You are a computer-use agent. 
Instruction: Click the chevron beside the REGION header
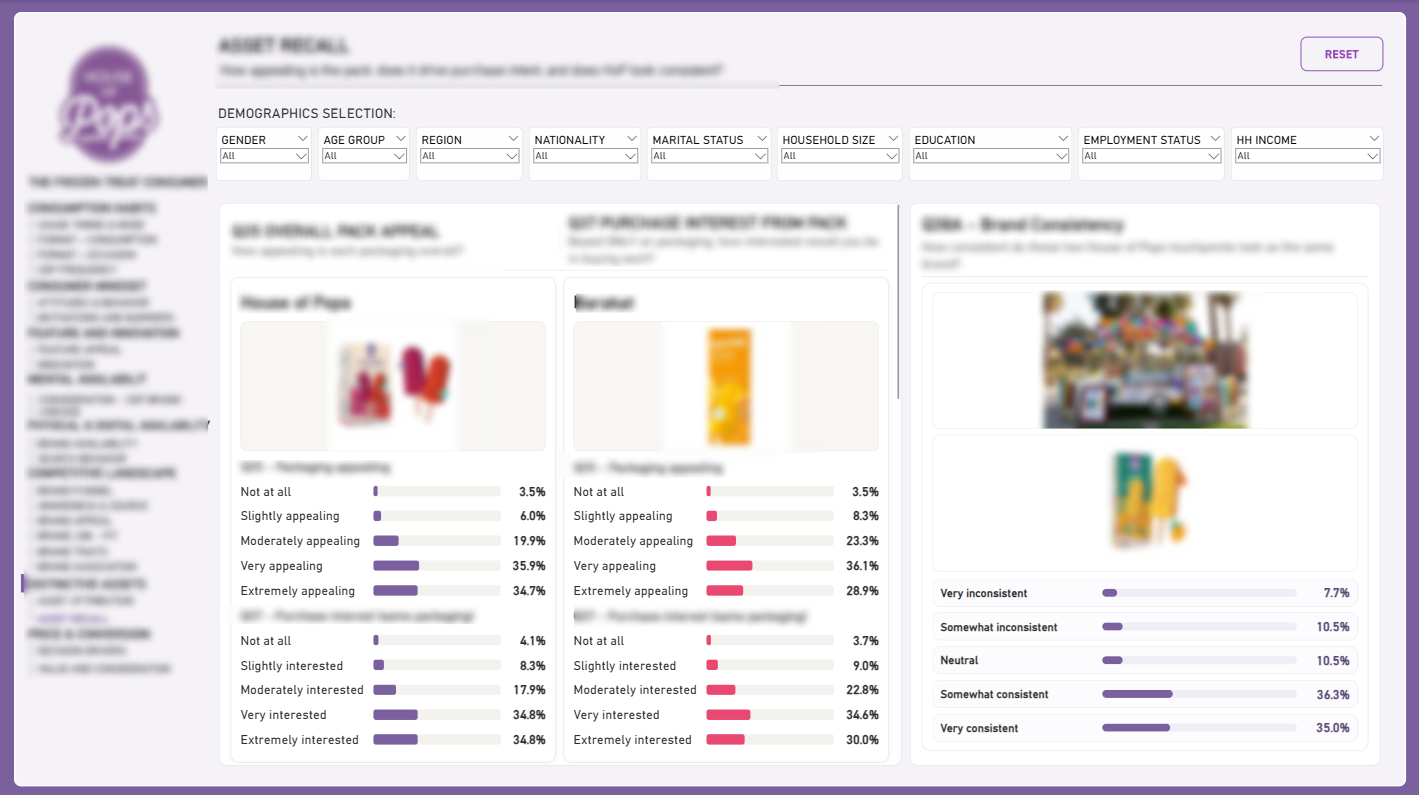513,138
